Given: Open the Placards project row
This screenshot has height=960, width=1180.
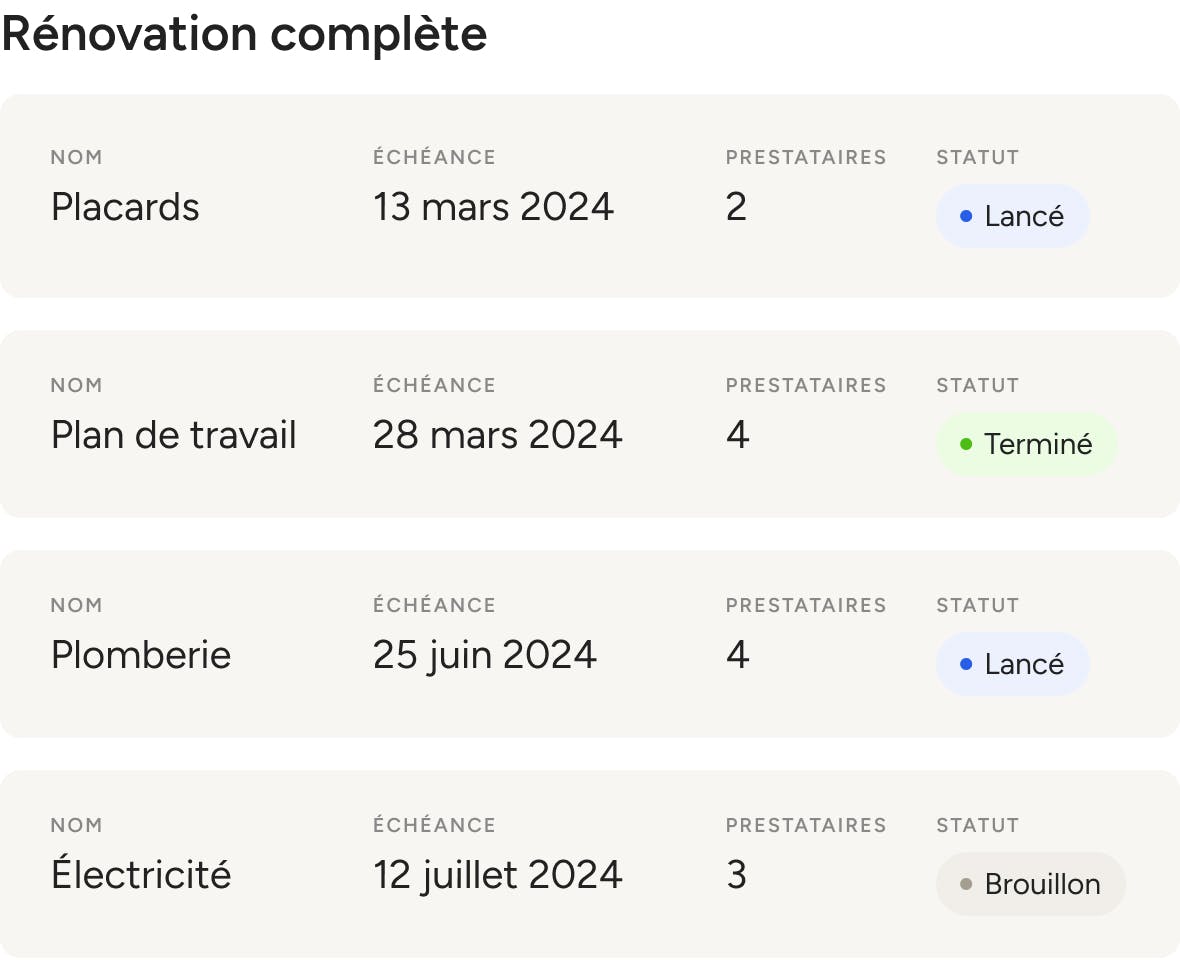Looking at the screenshot, I should [590, 196].
